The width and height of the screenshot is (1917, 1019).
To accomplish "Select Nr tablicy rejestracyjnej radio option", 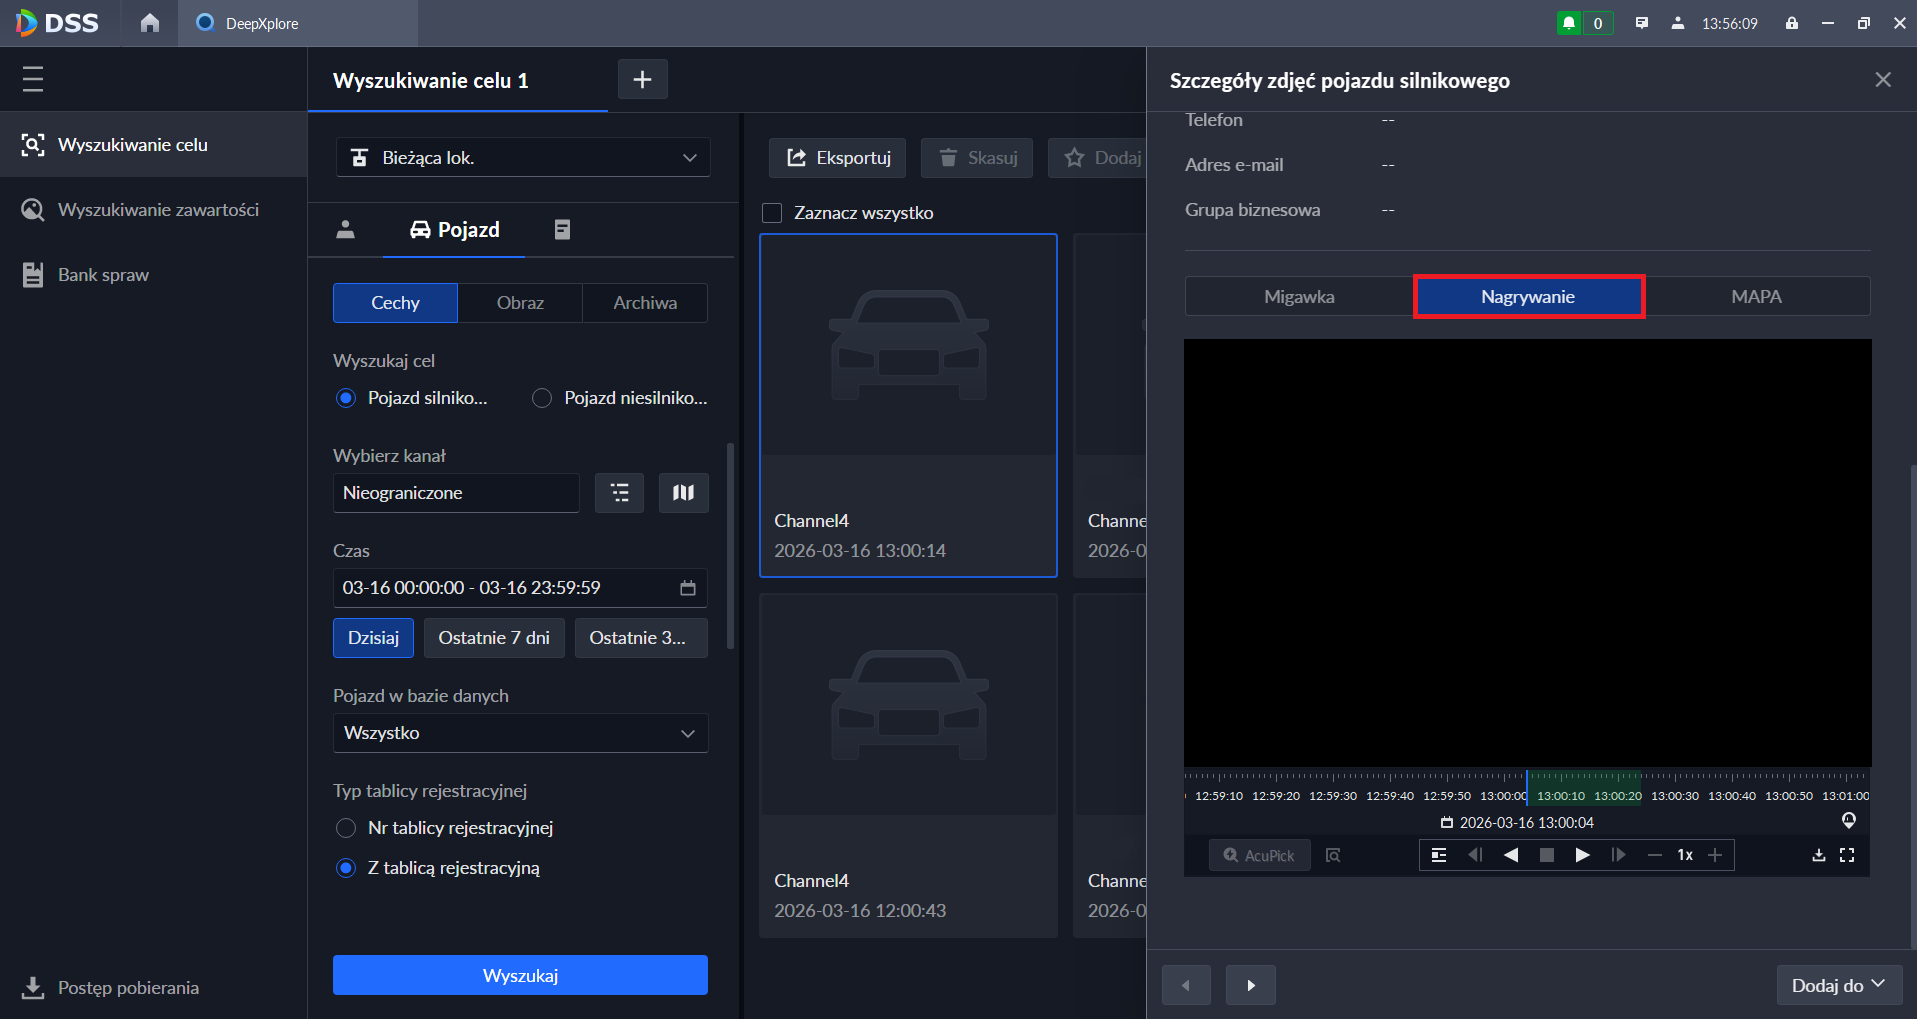I will click(x=346, y=828).
